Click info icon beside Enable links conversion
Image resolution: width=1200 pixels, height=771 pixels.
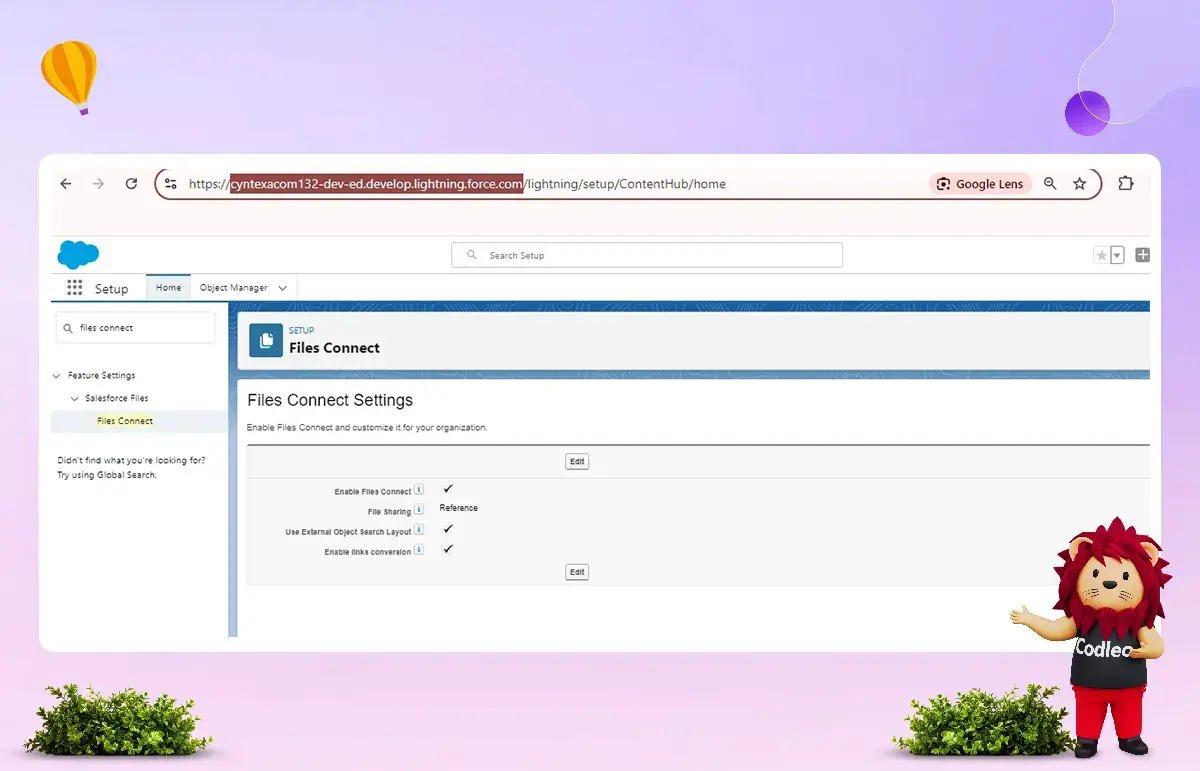(x=419, y=550)
